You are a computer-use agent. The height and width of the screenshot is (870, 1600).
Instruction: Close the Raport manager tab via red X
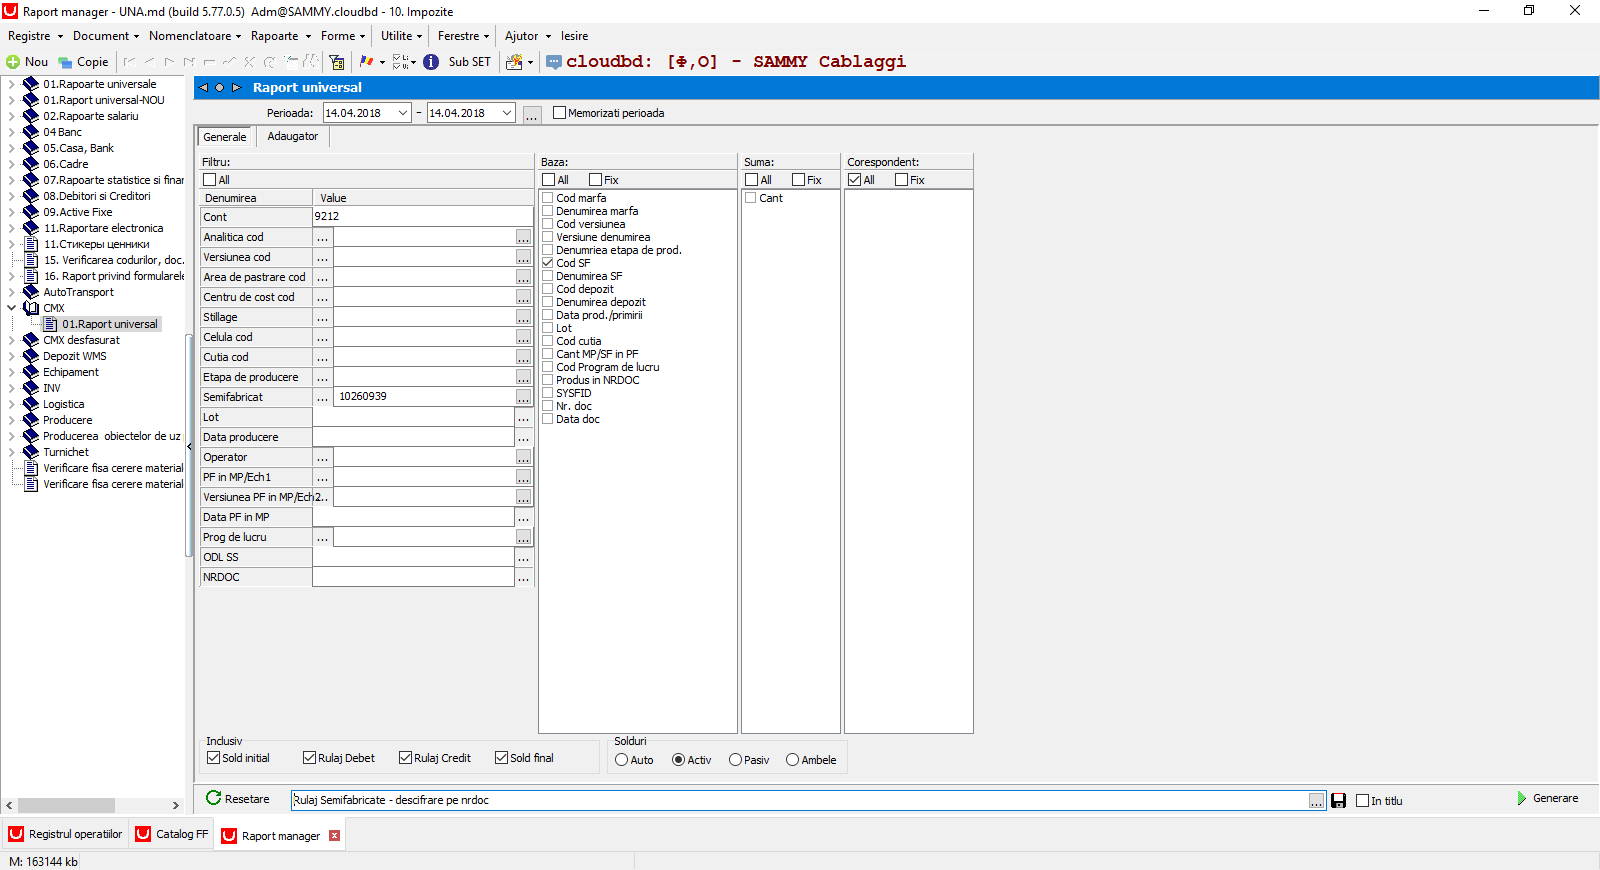334,836
